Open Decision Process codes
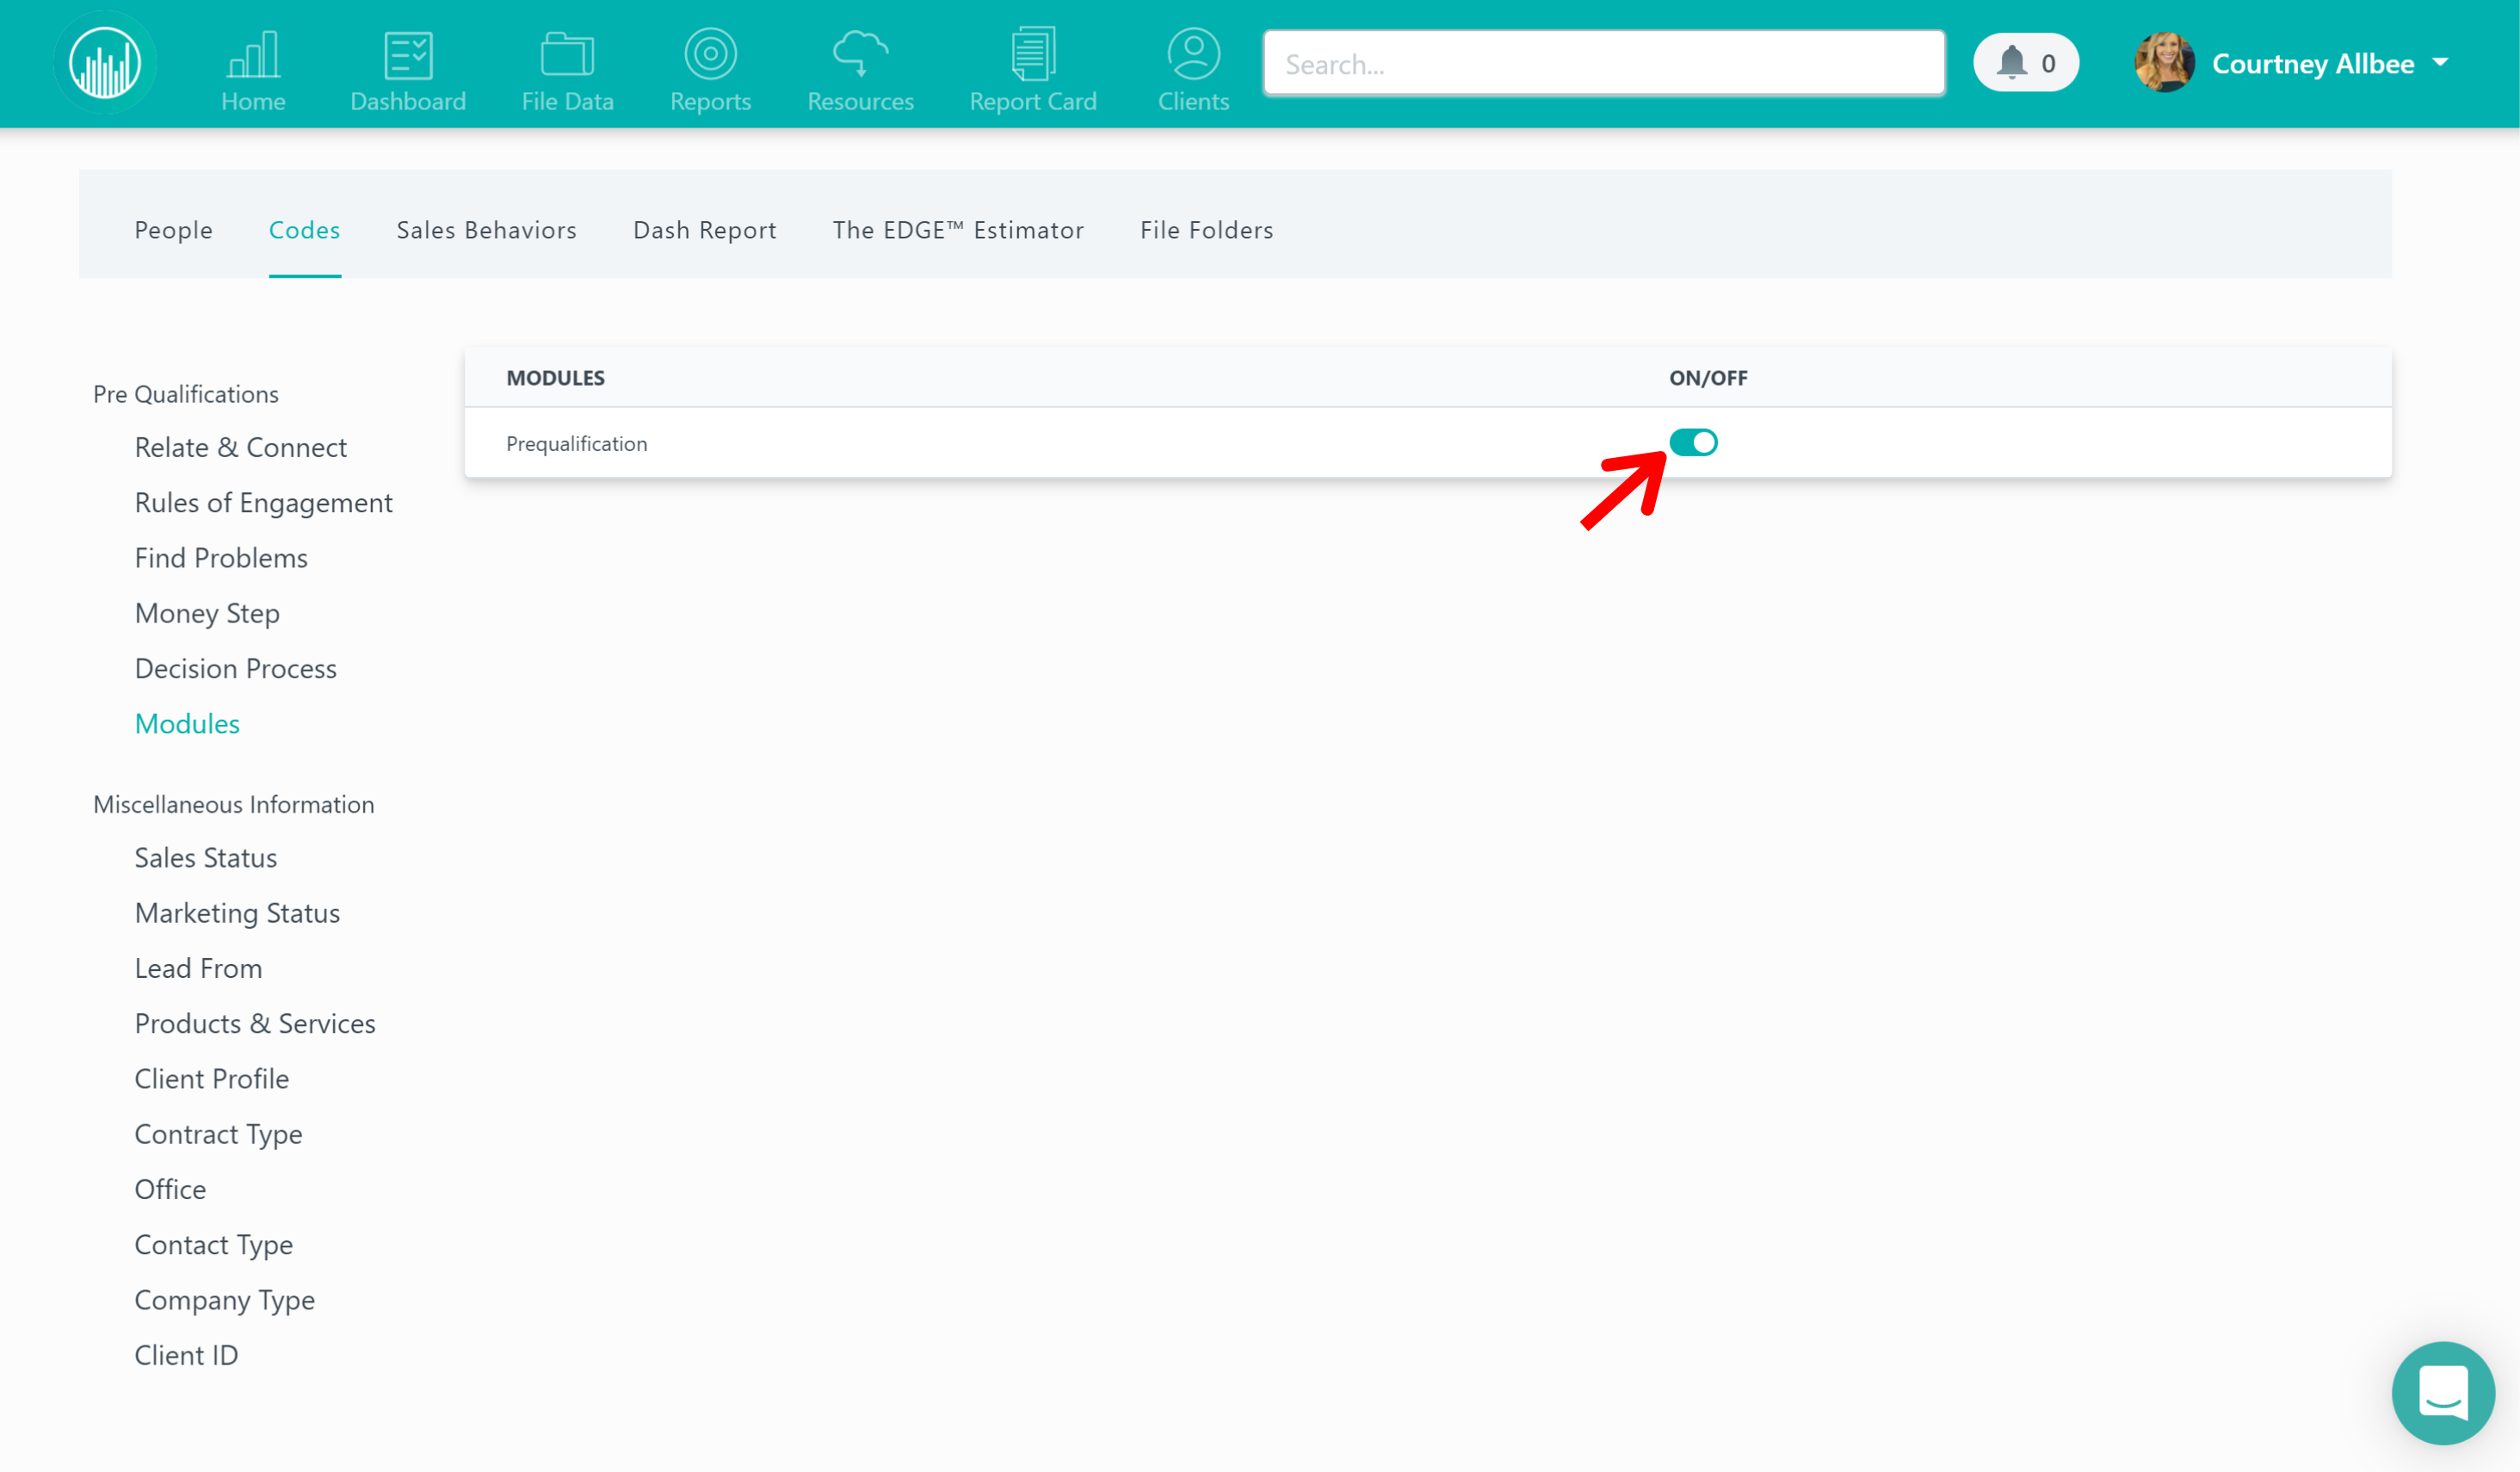This screenshot has width=2520, height=1472. 236,668
